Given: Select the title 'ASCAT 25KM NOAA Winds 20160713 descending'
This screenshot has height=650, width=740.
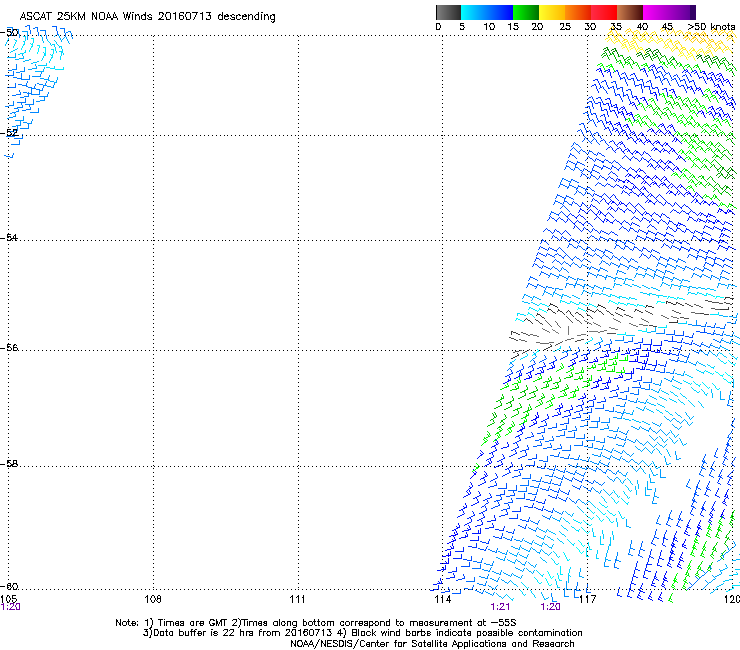Looking at the screenshot, I should pos(147,17).
